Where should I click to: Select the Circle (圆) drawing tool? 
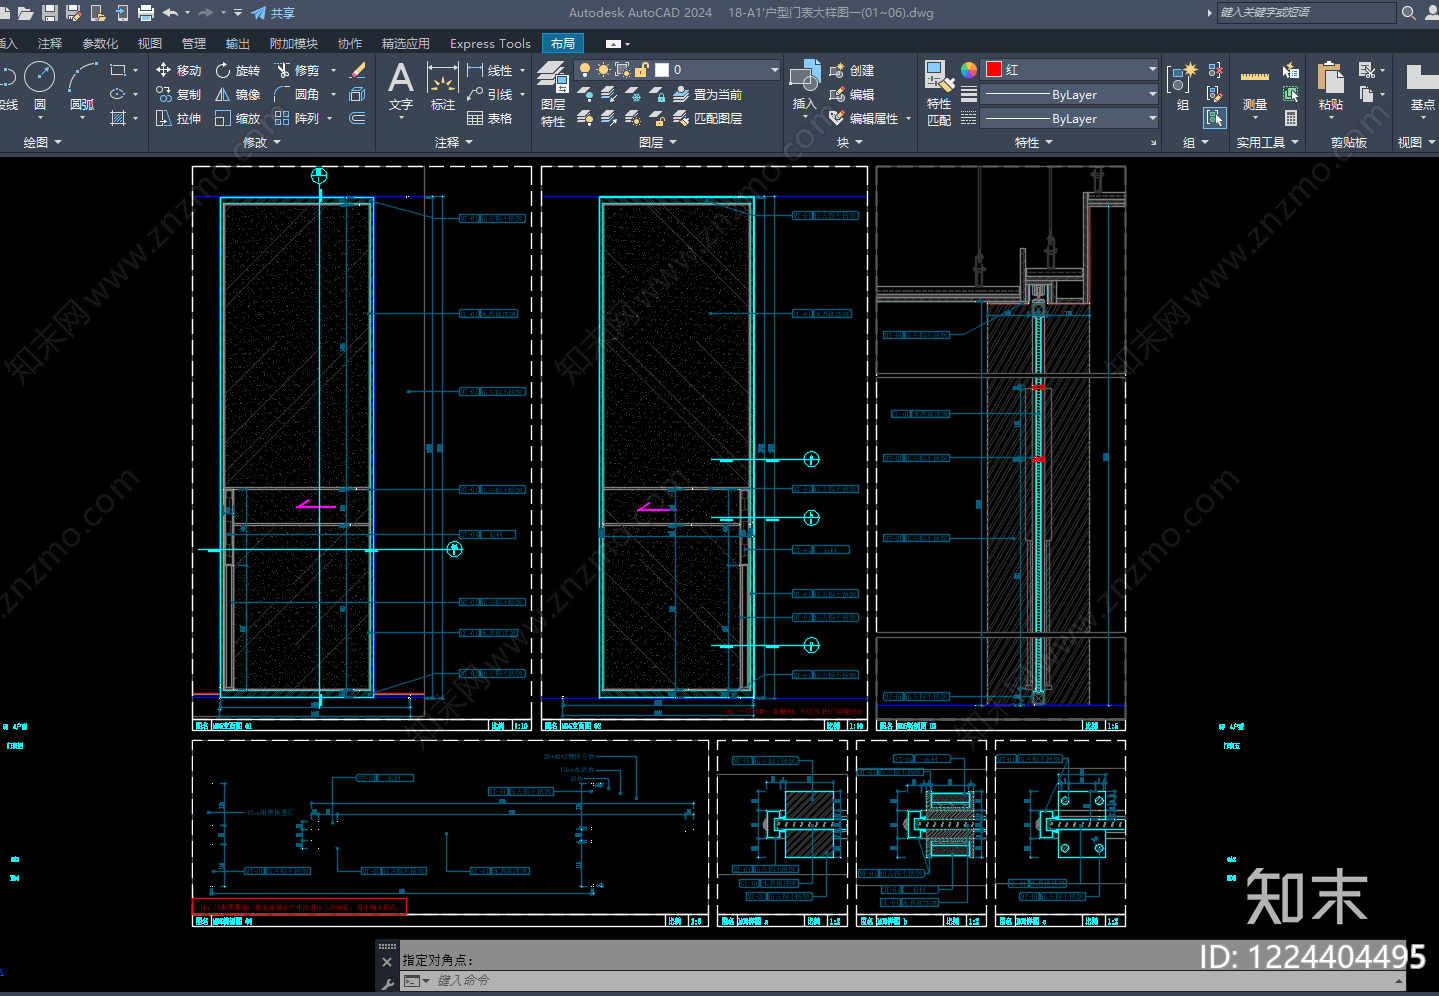point(40,85)
